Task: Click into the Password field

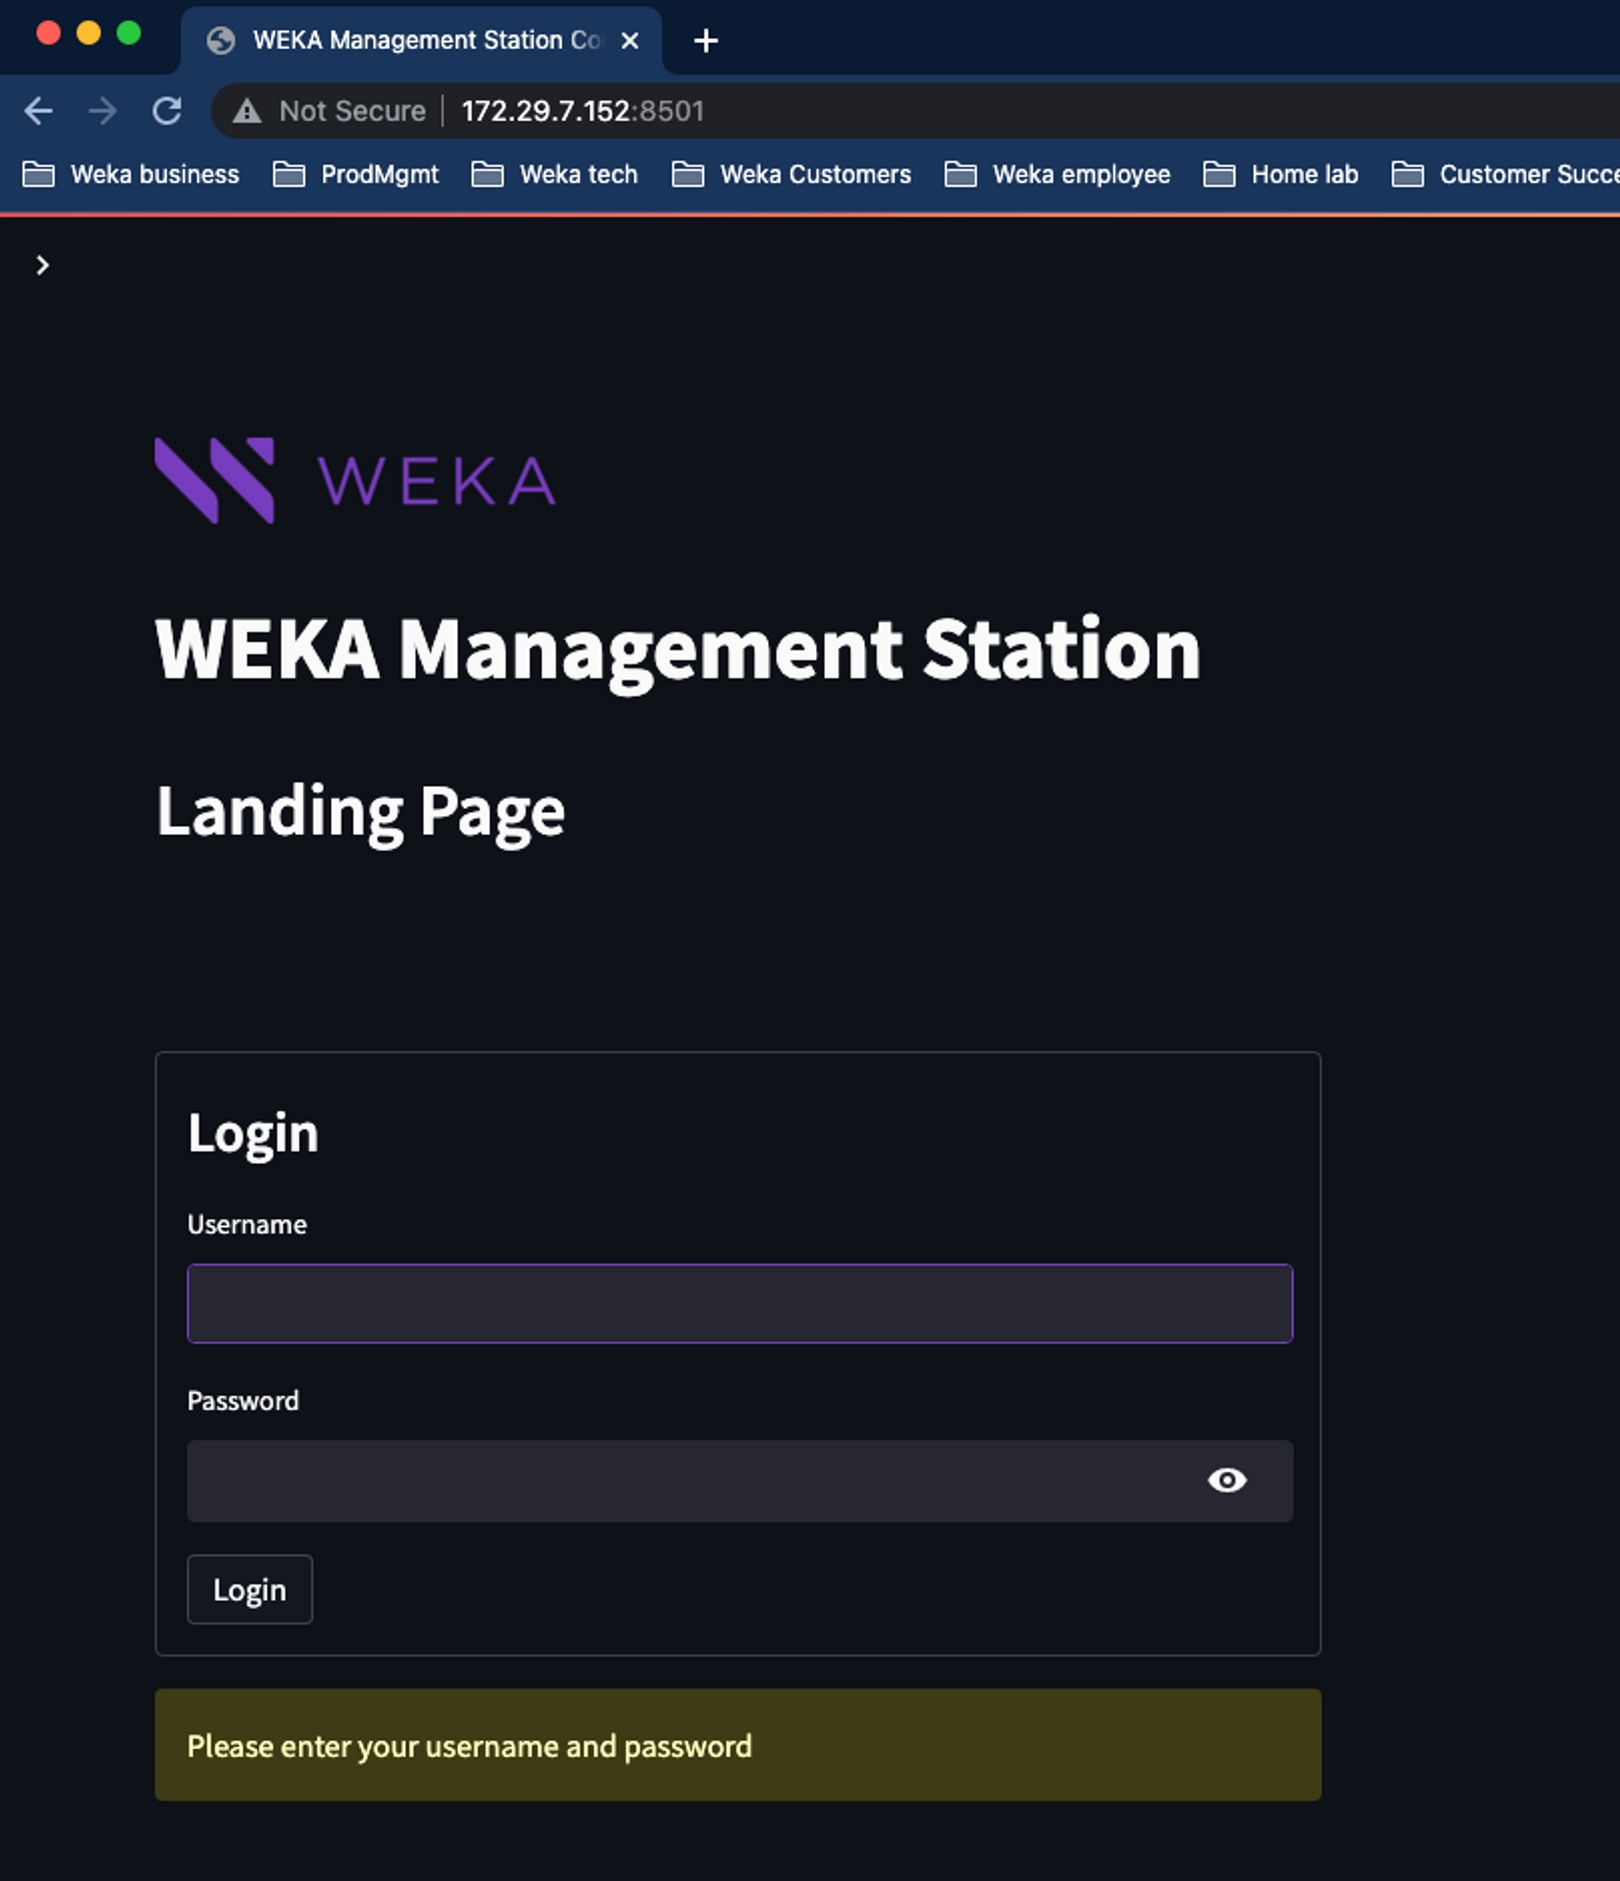Action: pyautogui.click(x=690, y=1480)
